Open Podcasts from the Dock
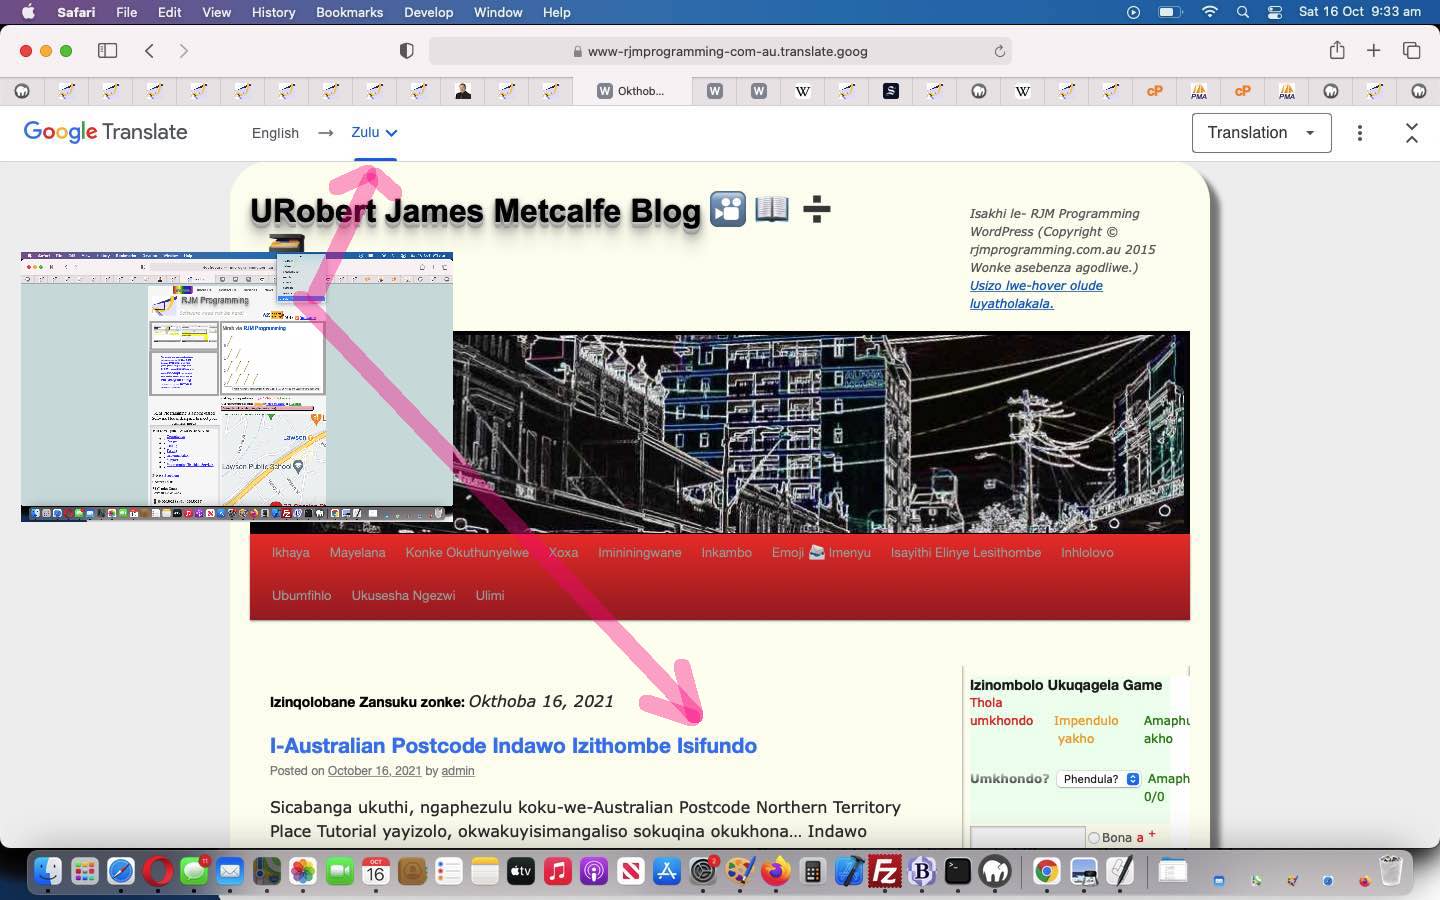The width and height of the screenshot is (1440, 900). tap(594, 872)
